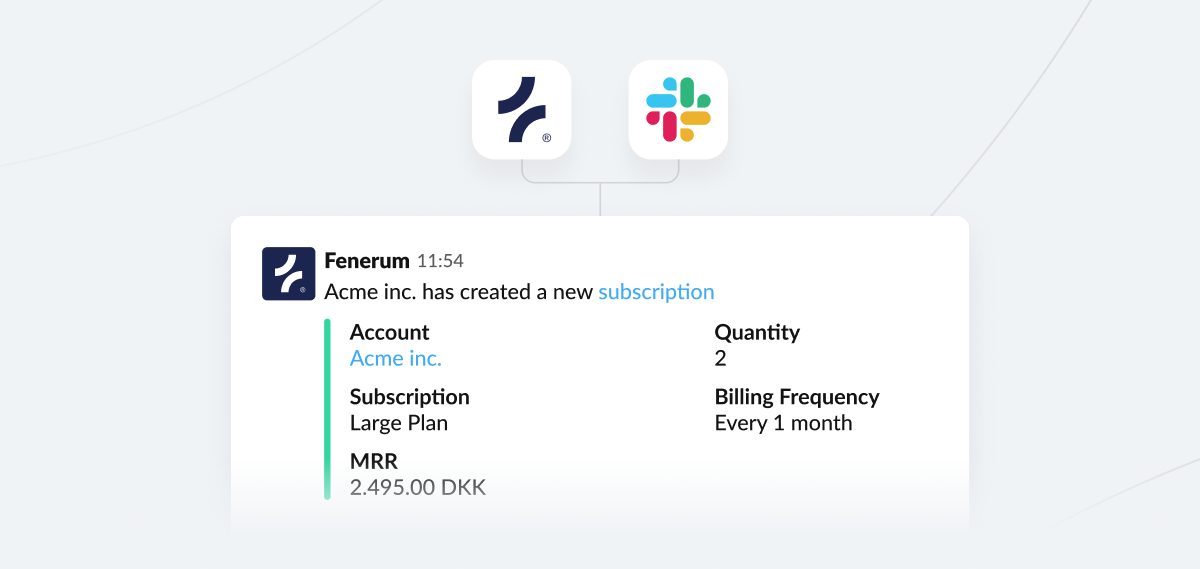Screen dimensions: 1200x569
Task: Click the registered trademark symbol on large Fenerum icon
Action: tap(546, 138)
